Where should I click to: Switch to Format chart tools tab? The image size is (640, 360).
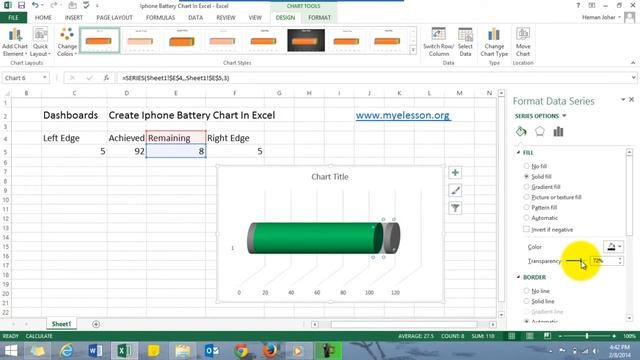319,18
